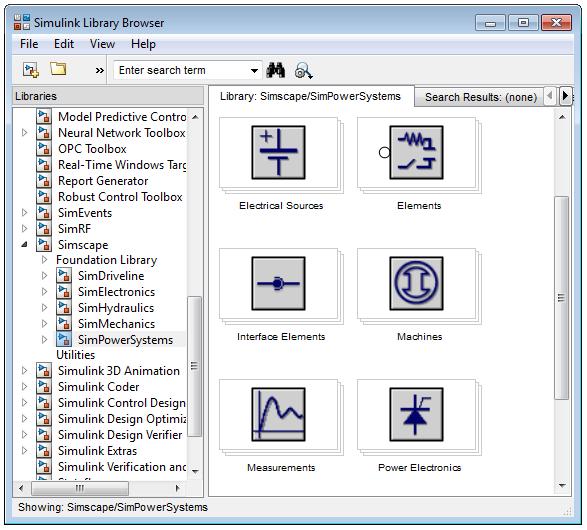Click the SimRF library icon
Screen dimensions: 587x530
44,228
